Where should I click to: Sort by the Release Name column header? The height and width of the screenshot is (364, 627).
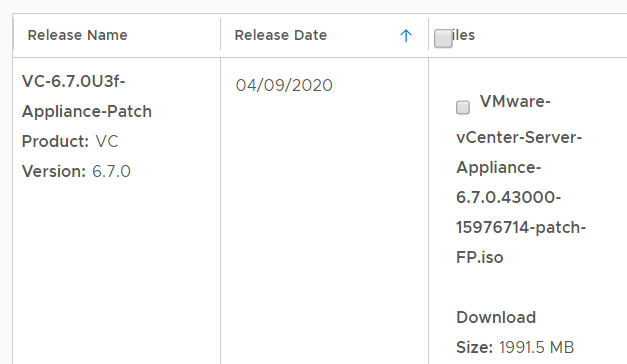click(77, 35)
